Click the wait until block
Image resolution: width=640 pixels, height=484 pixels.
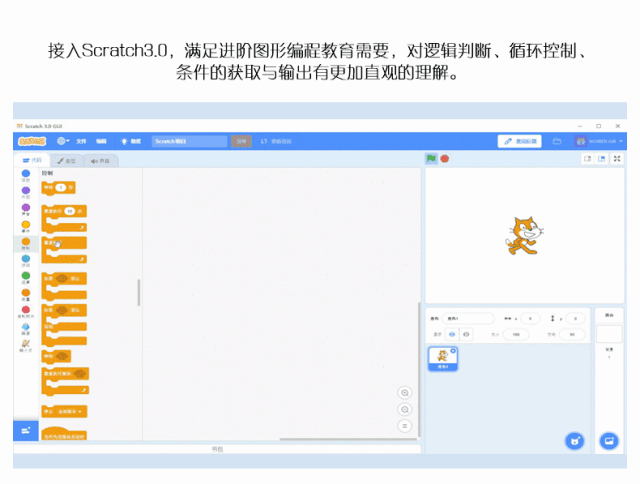pyautogui.click(x=56, y=356)
